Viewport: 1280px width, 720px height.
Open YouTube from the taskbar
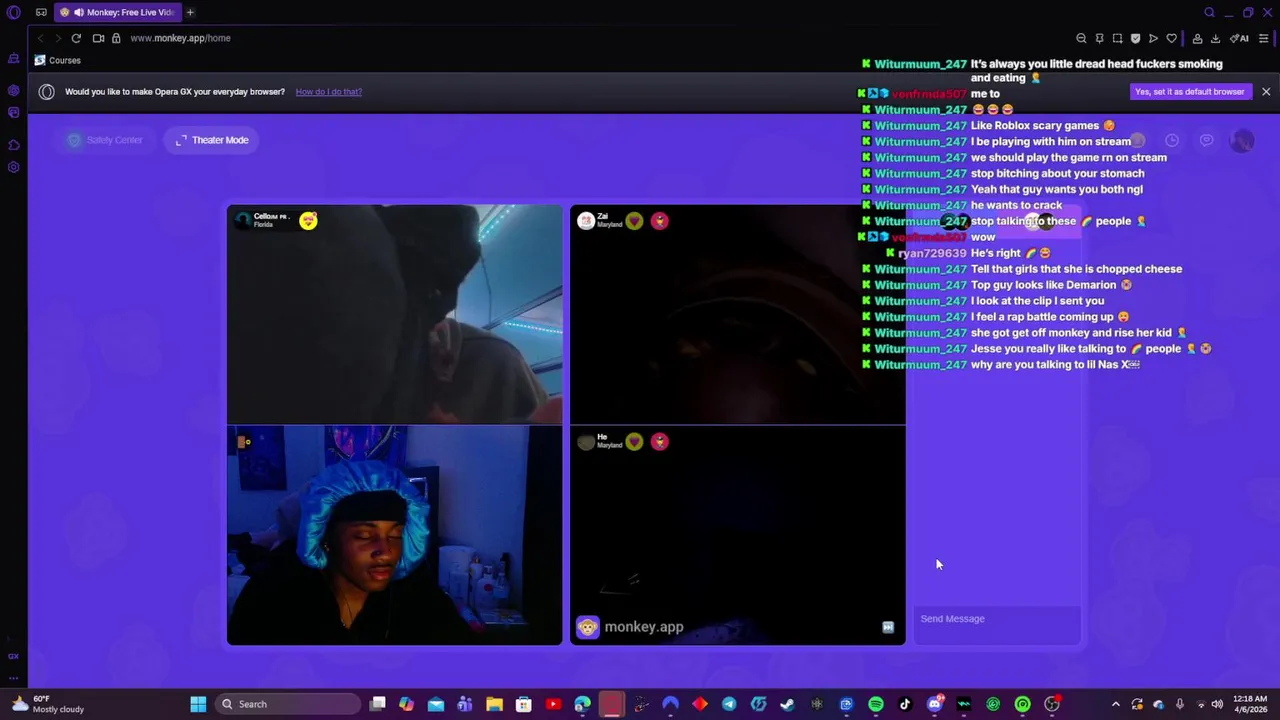point(553,704)
